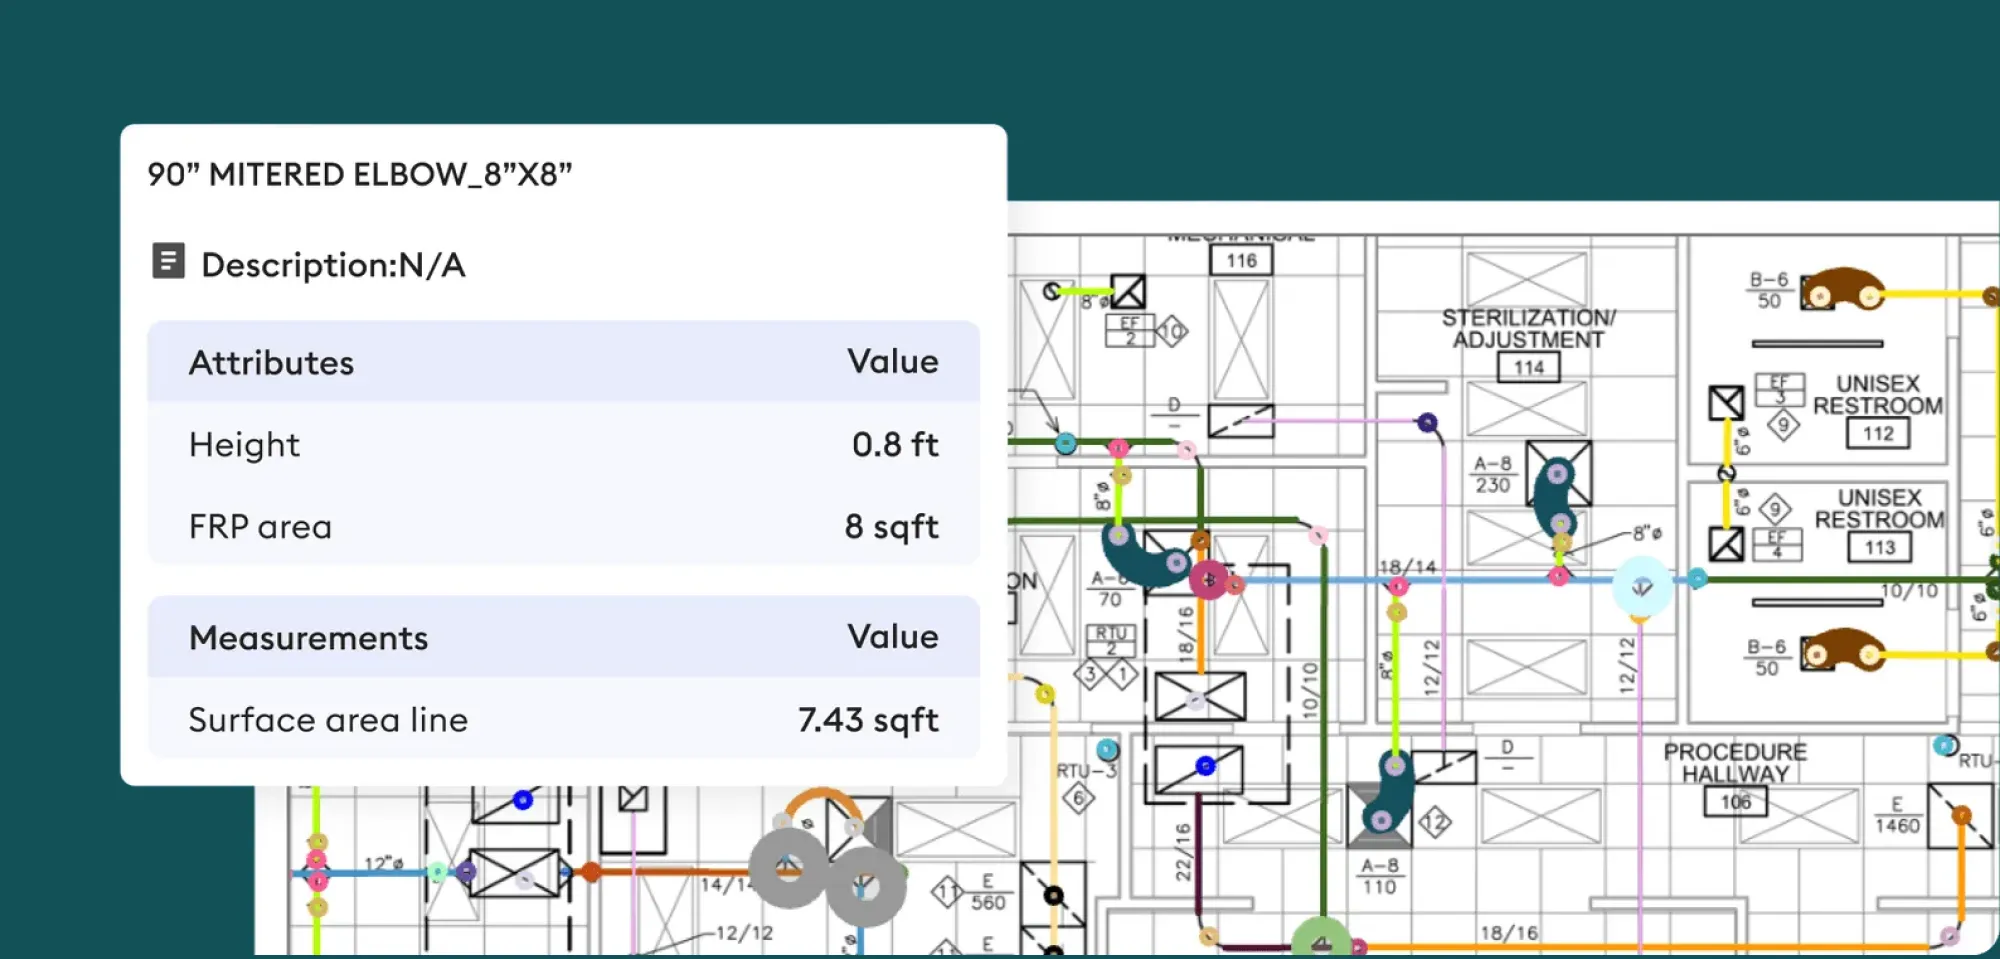Click the 12"ø duct label at bottom left
Screen dimensions: 2000x959
click(384, 863)
